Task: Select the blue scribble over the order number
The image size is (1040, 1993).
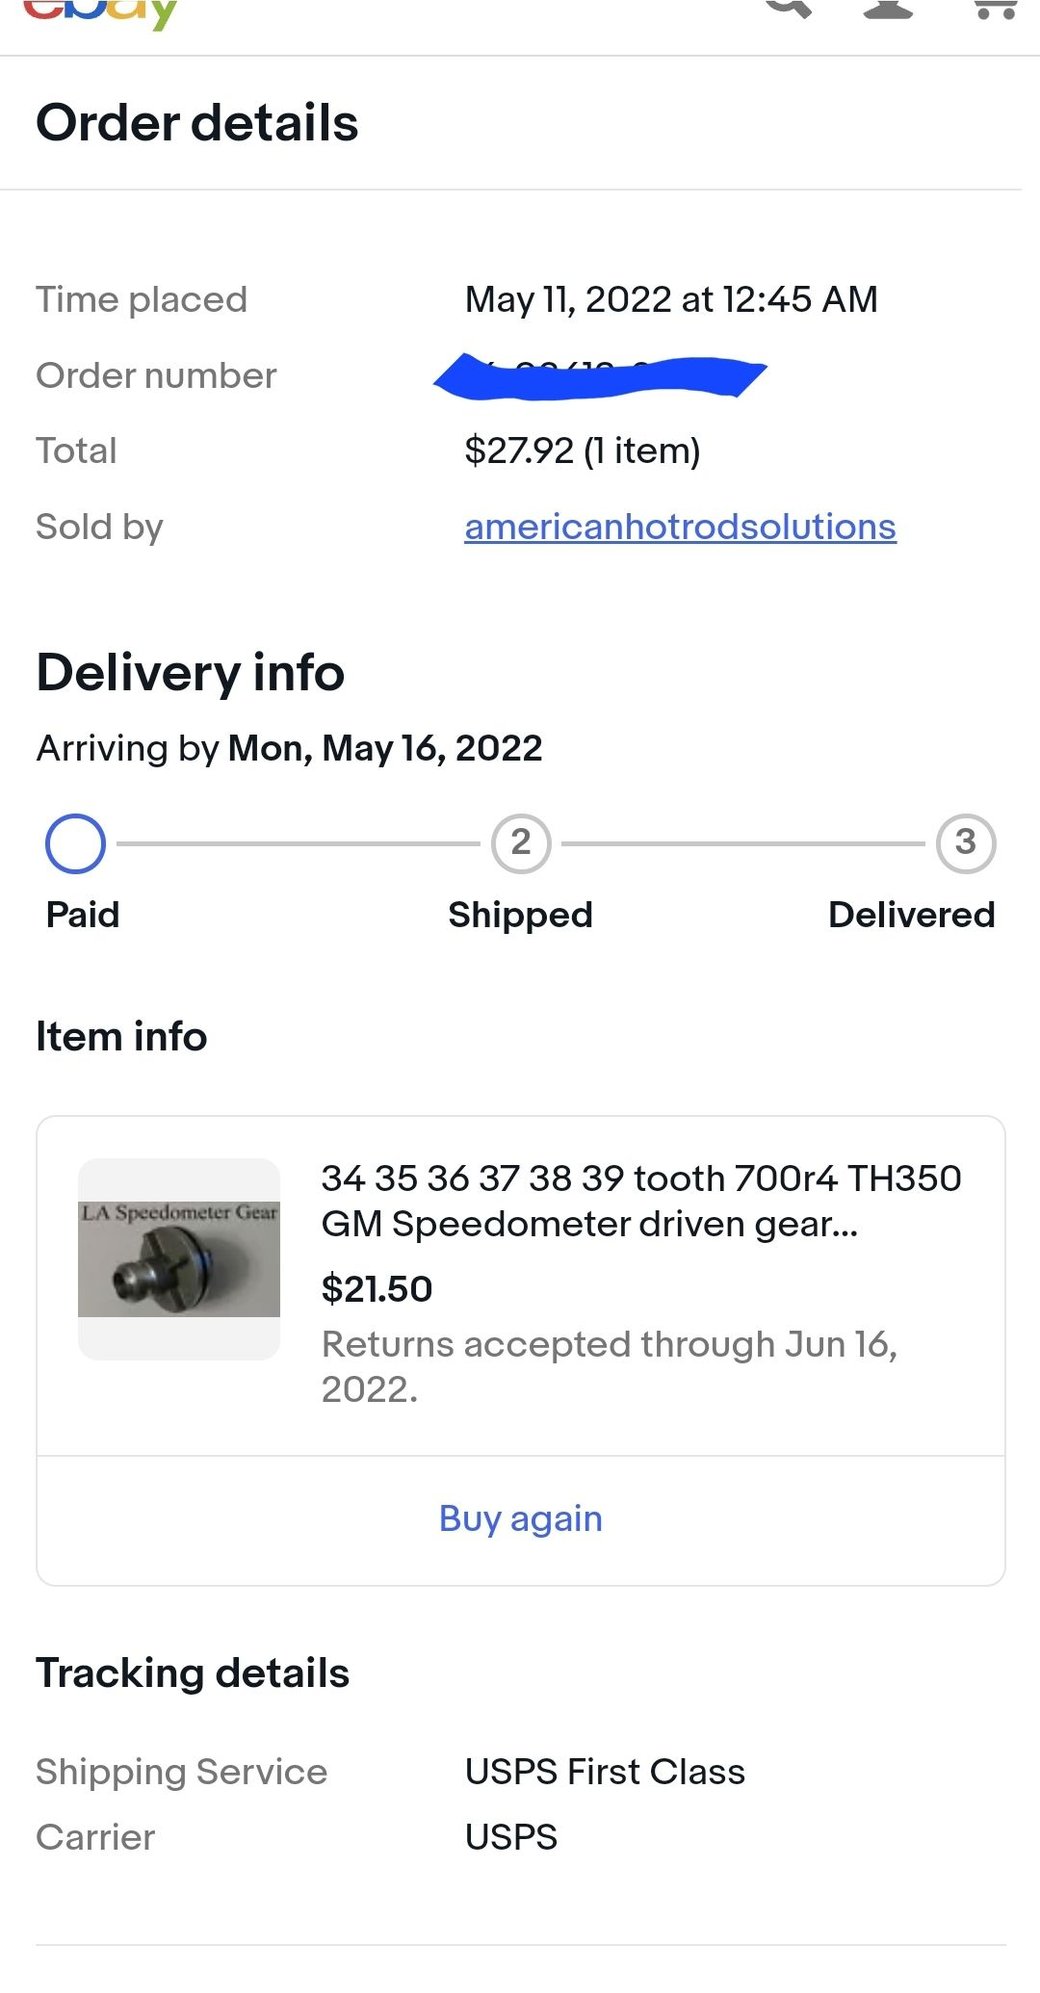Action: (600, 376)
